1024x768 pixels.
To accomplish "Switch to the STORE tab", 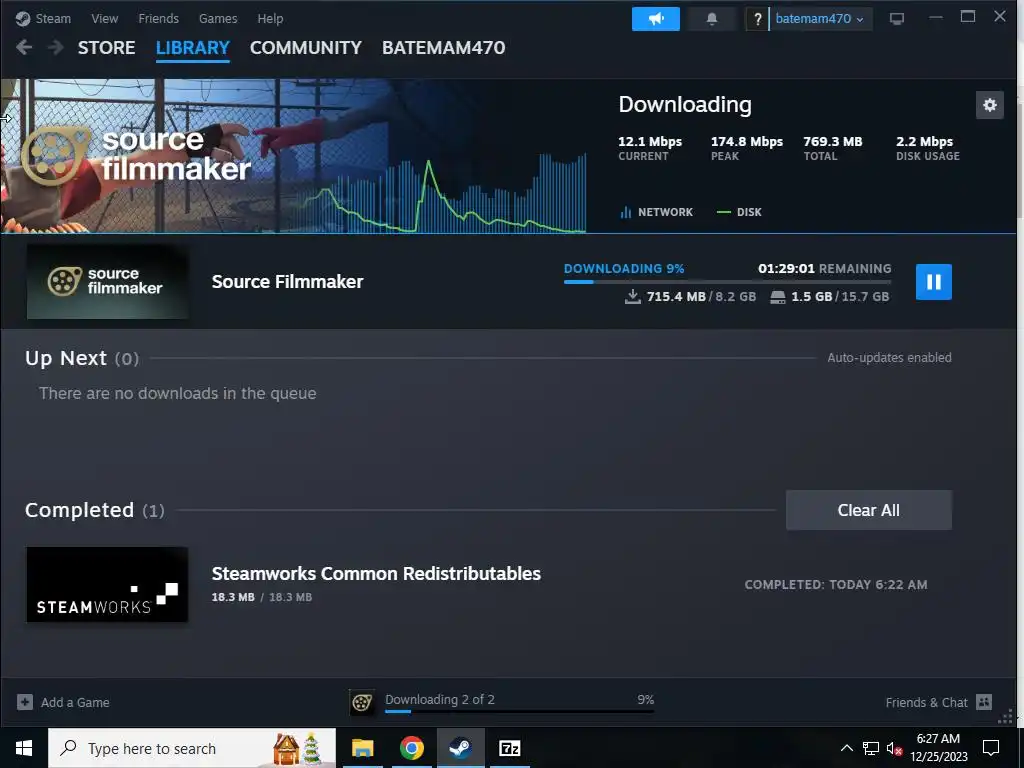I will click(106, 48).
